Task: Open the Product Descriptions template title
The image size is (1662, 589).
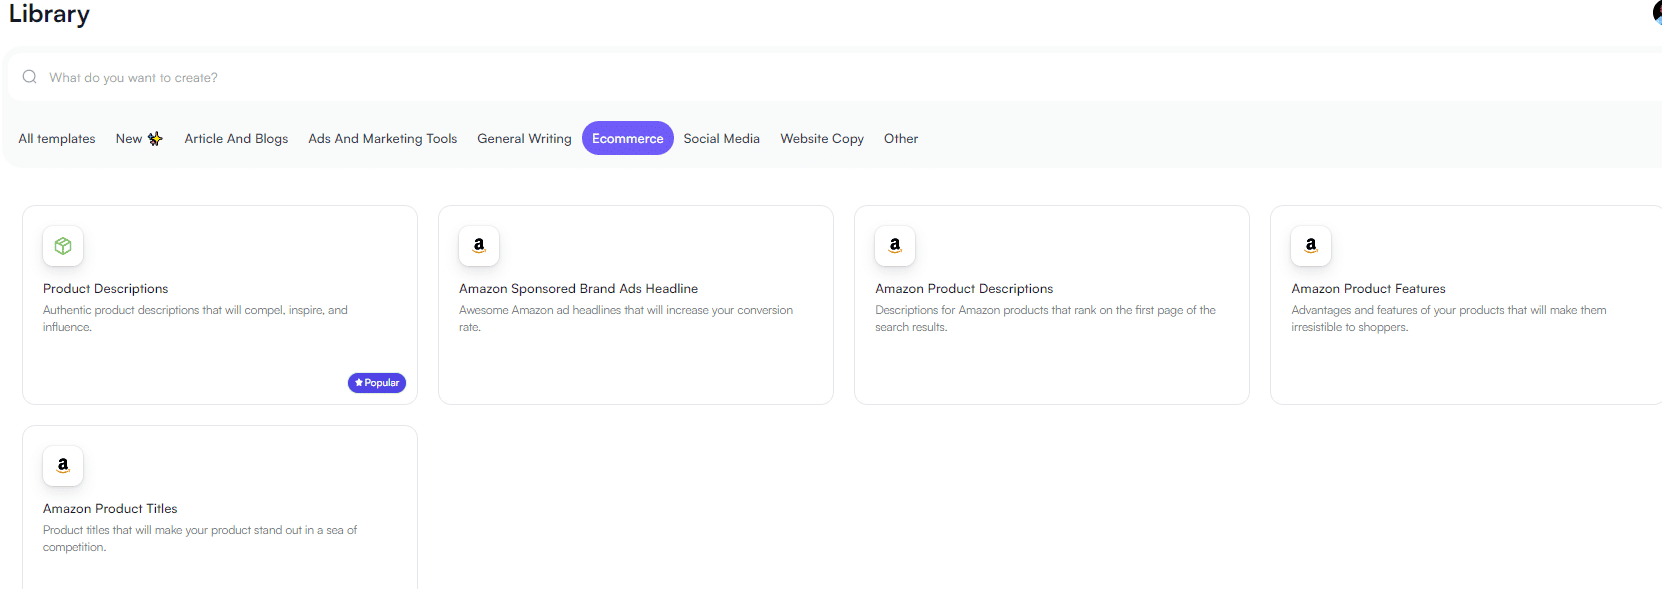Action: coord(106,289)
